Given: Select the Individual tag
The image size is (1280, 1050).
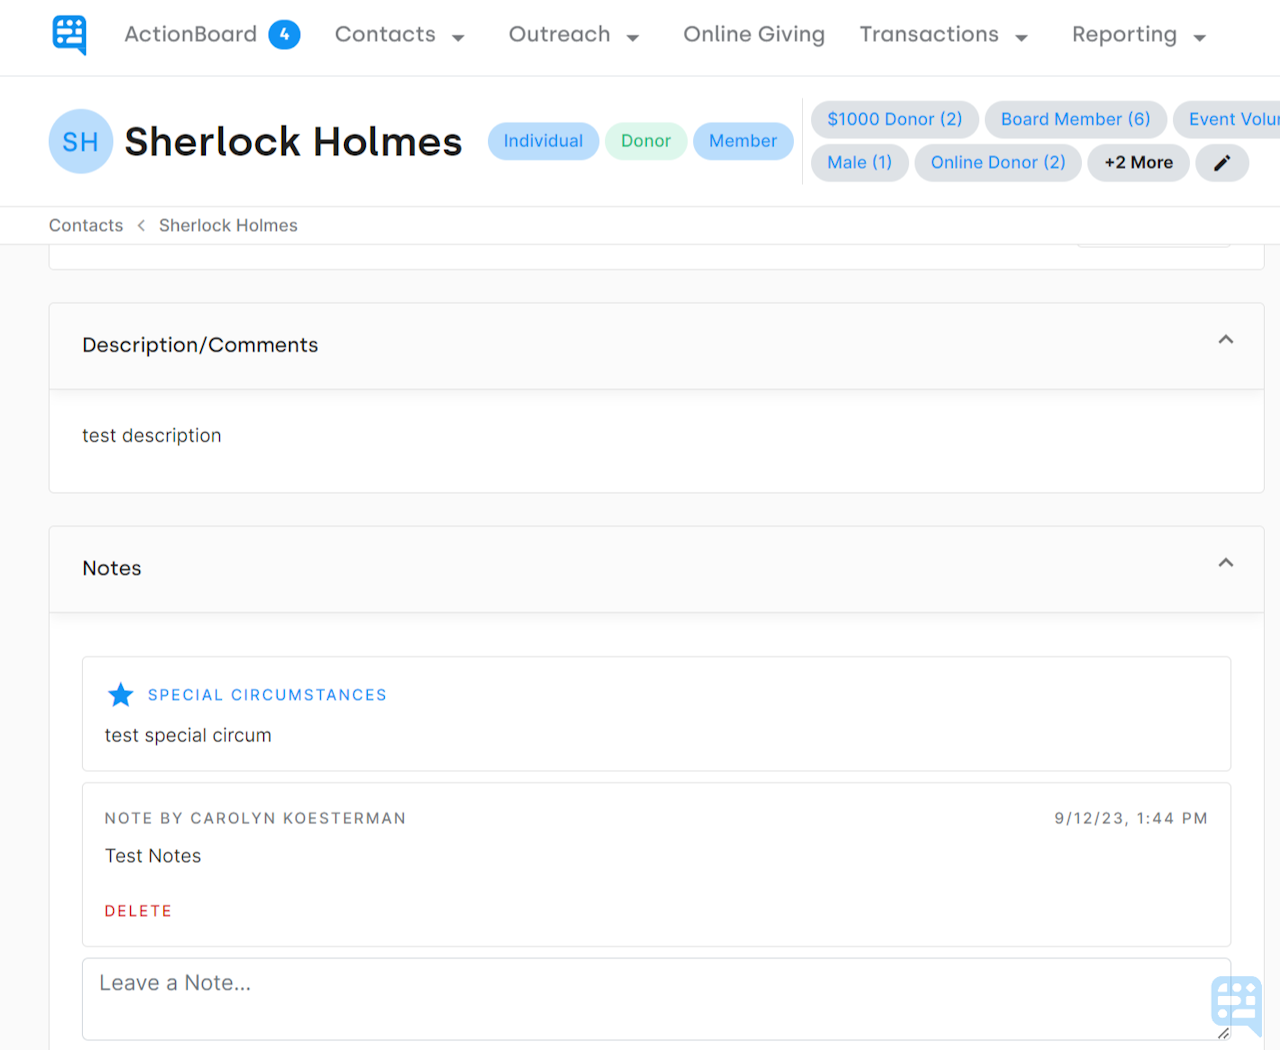Looking at the screenshot, I should [x=543, y=141].
